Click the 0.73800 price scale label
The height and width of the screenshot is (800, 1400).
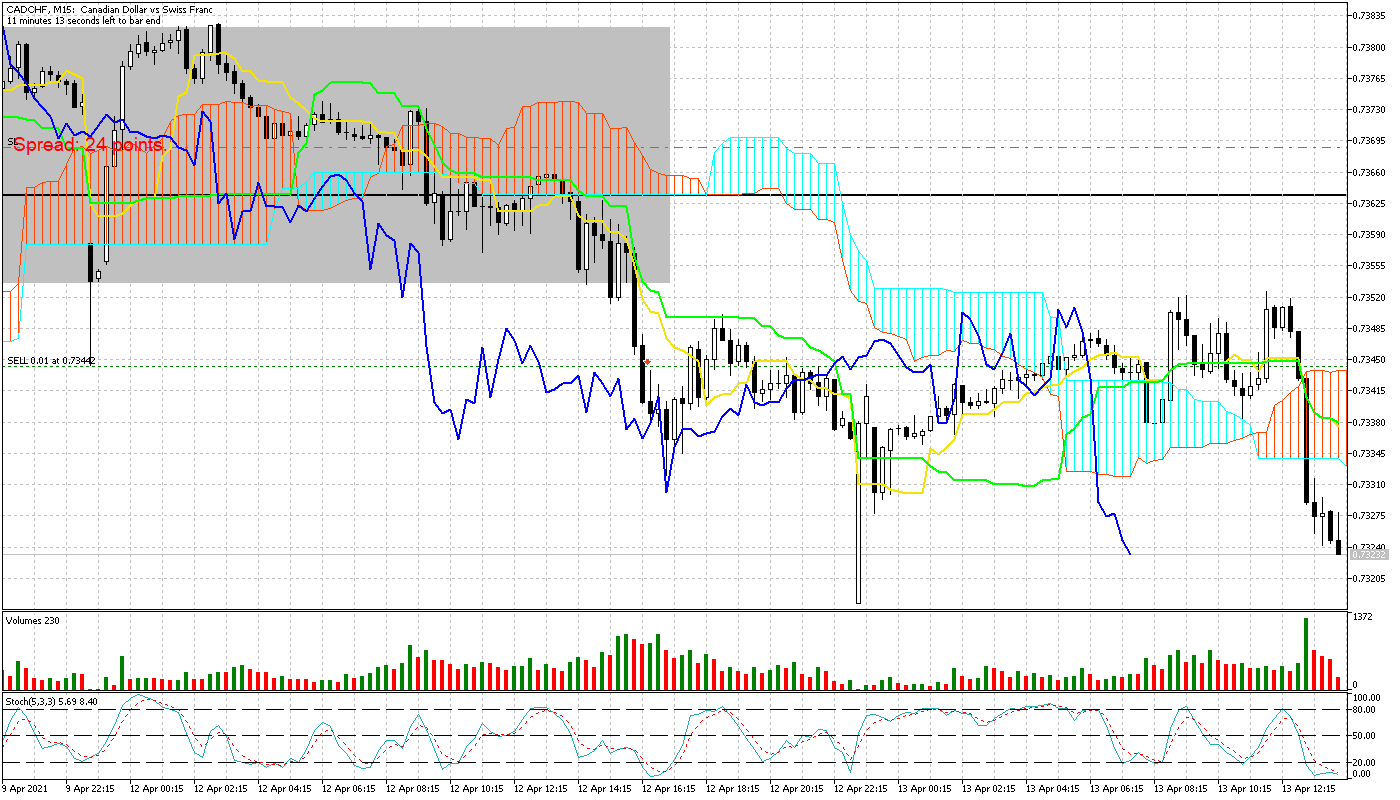pos(1367,47)
